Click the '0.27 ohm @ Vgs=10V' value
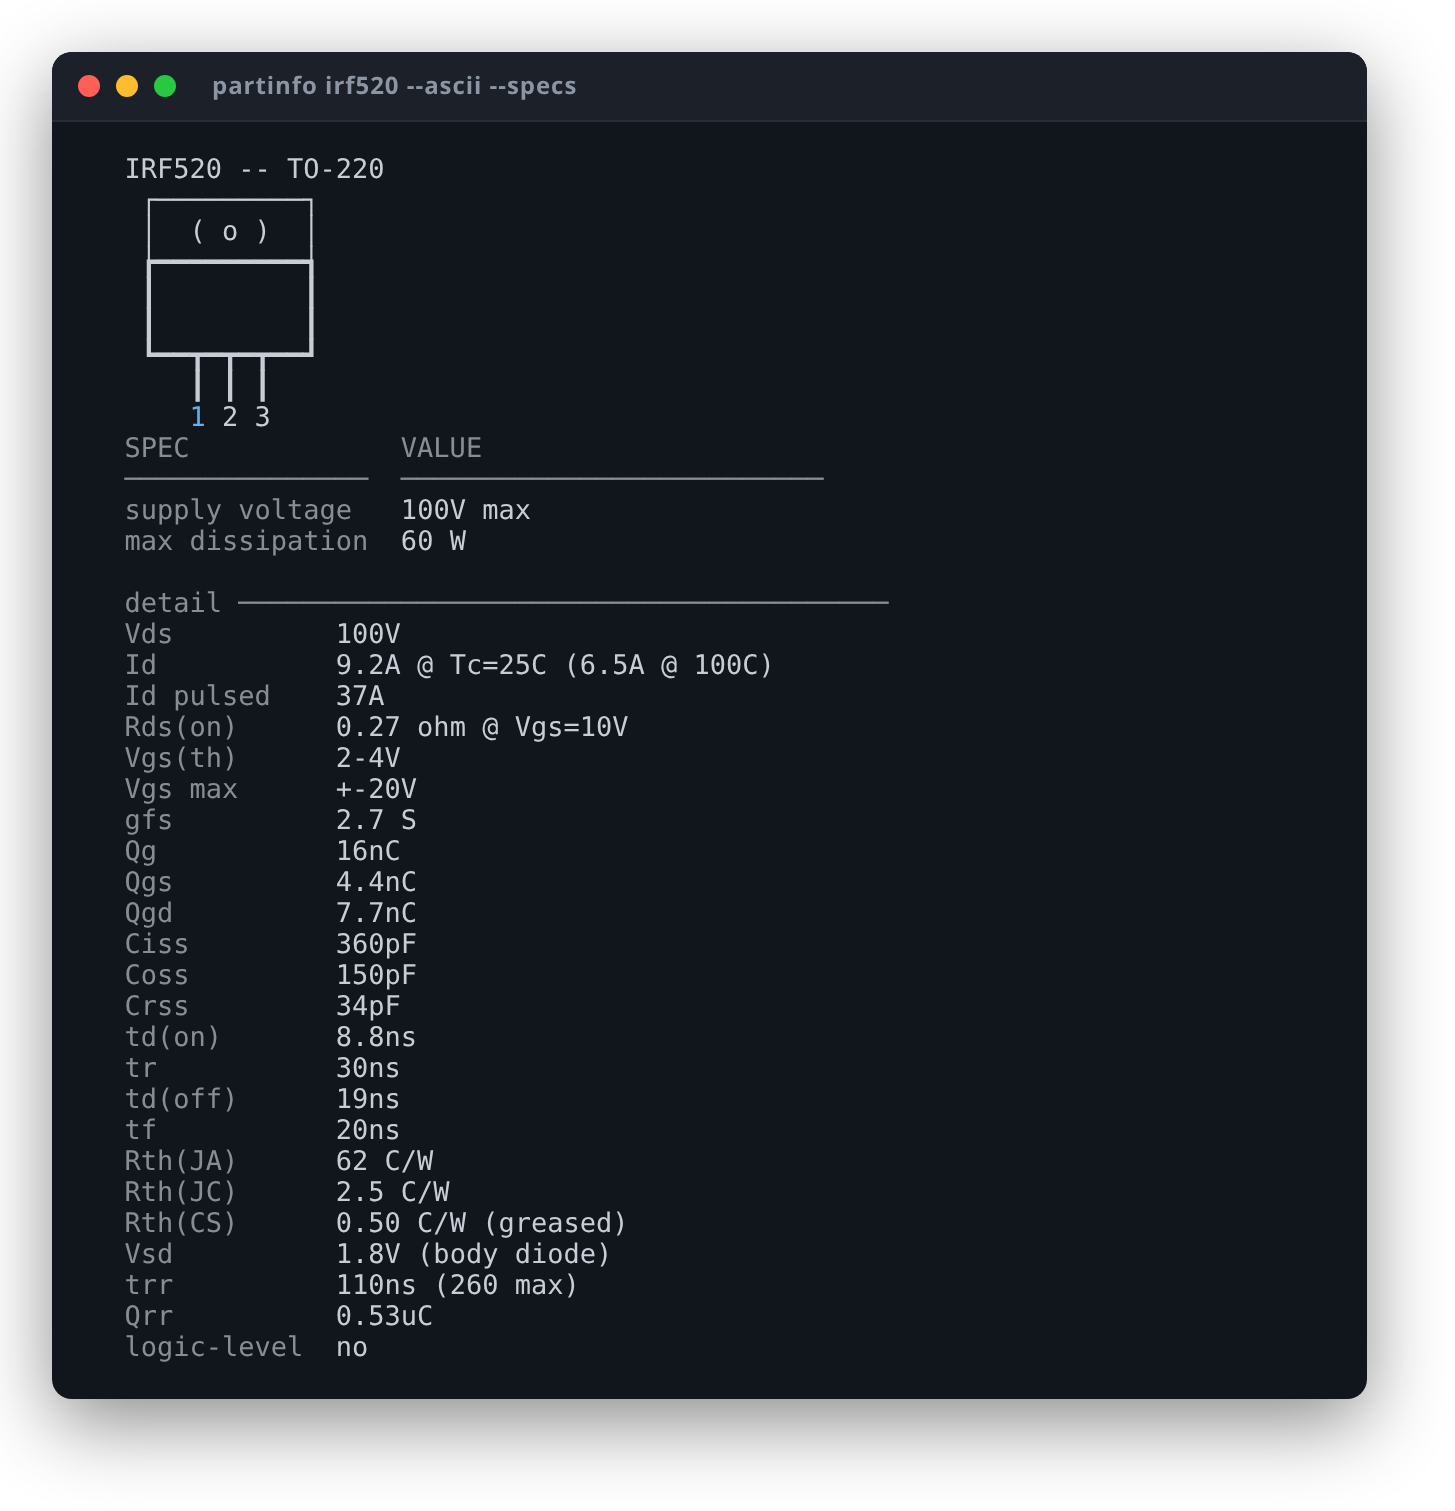The height and width of the screenshot is (1511, 1455). [x=482, y=728]
